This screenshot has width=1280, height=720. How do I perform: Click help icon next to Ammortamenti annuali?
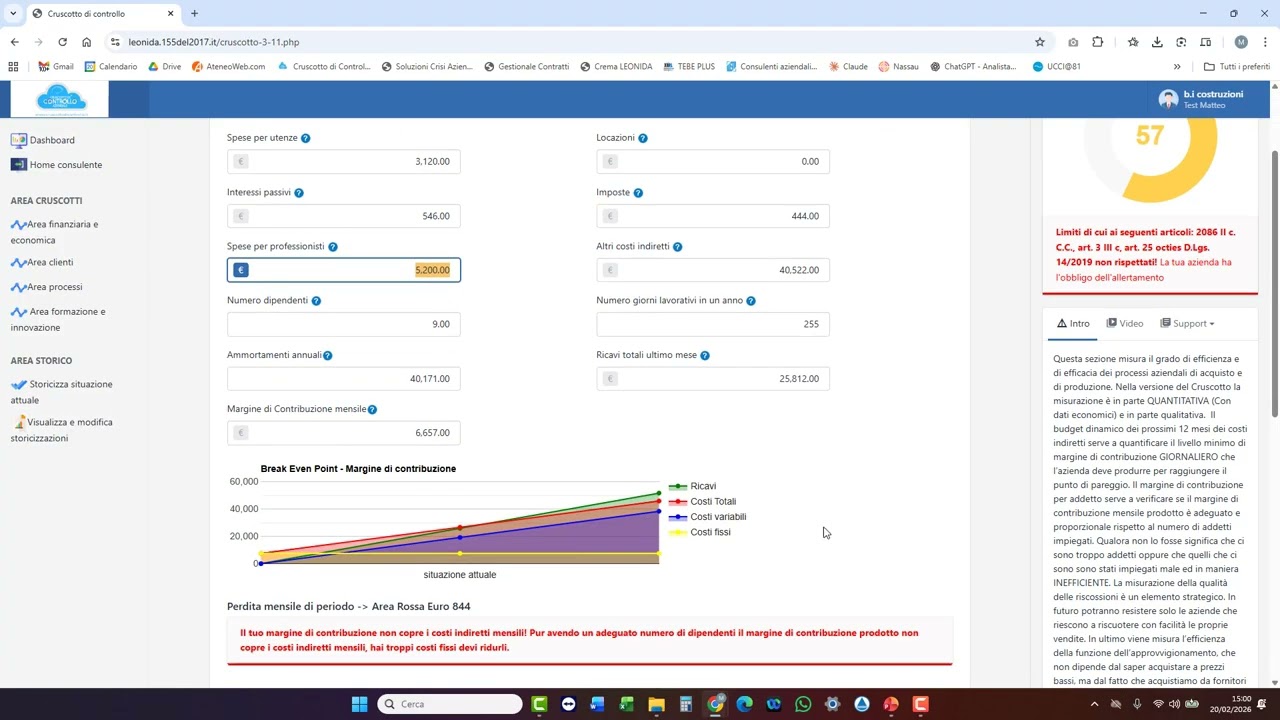click(328, 356)
